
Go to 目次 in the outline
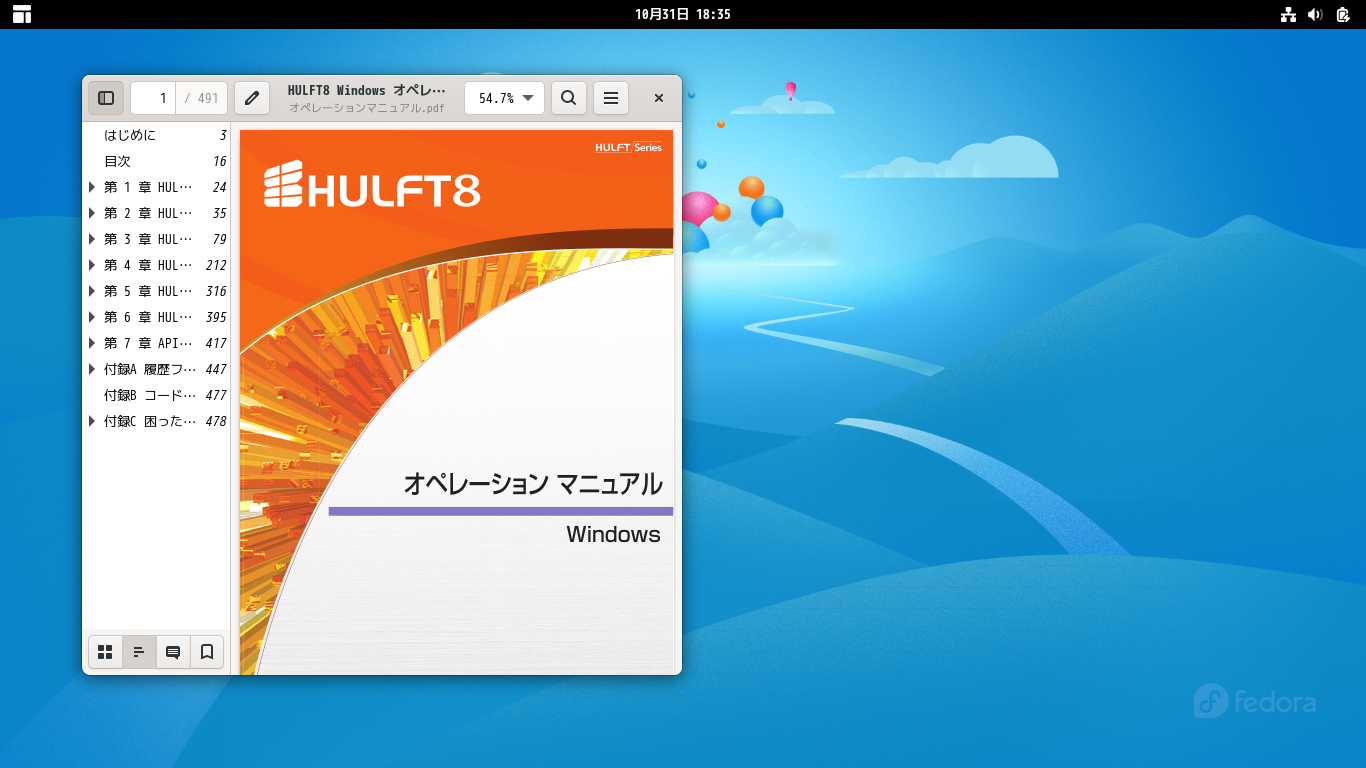point(117,161)
